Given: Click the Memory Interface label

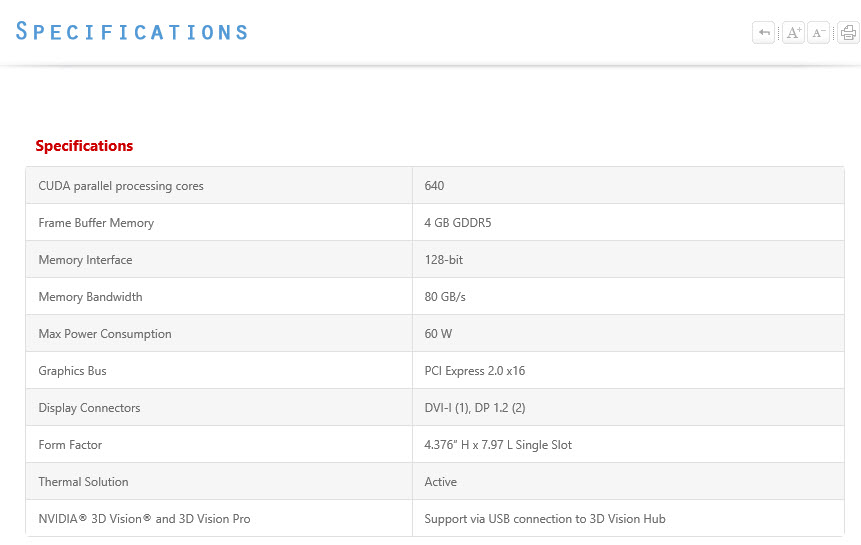Looking at the screenshot, I should click(85, 260).
